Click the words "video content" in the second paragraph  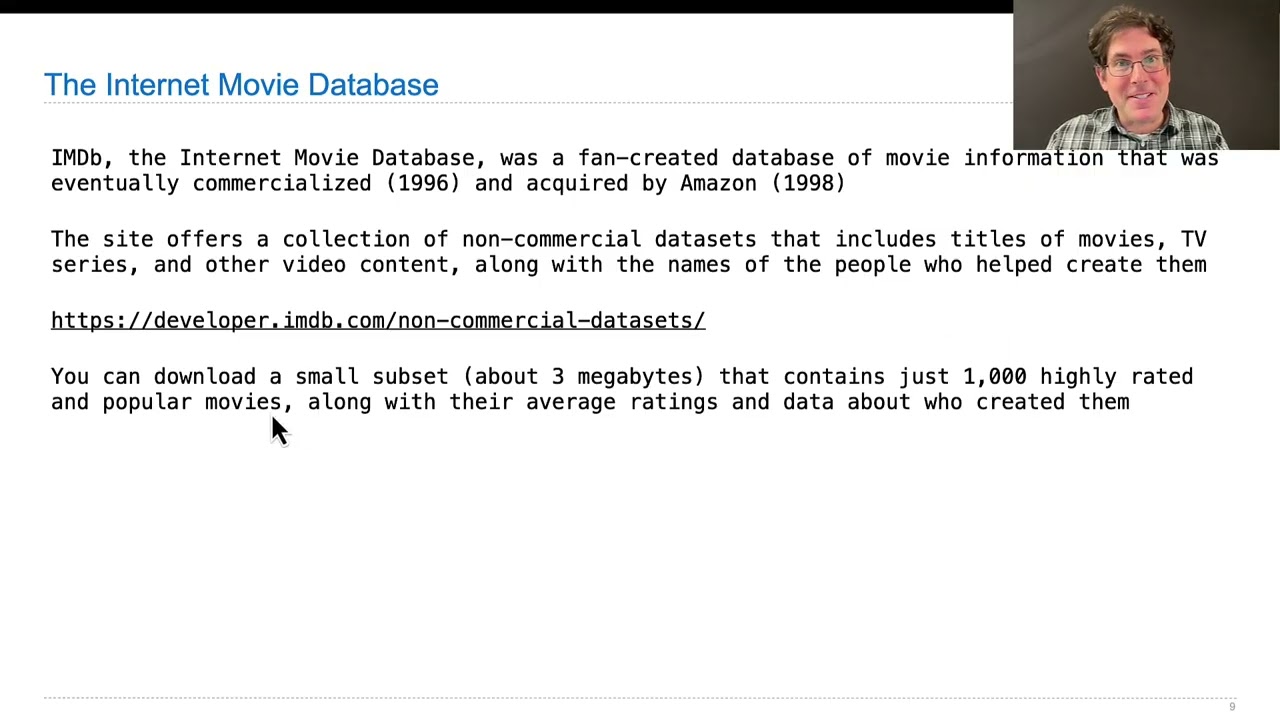point(366,265)
